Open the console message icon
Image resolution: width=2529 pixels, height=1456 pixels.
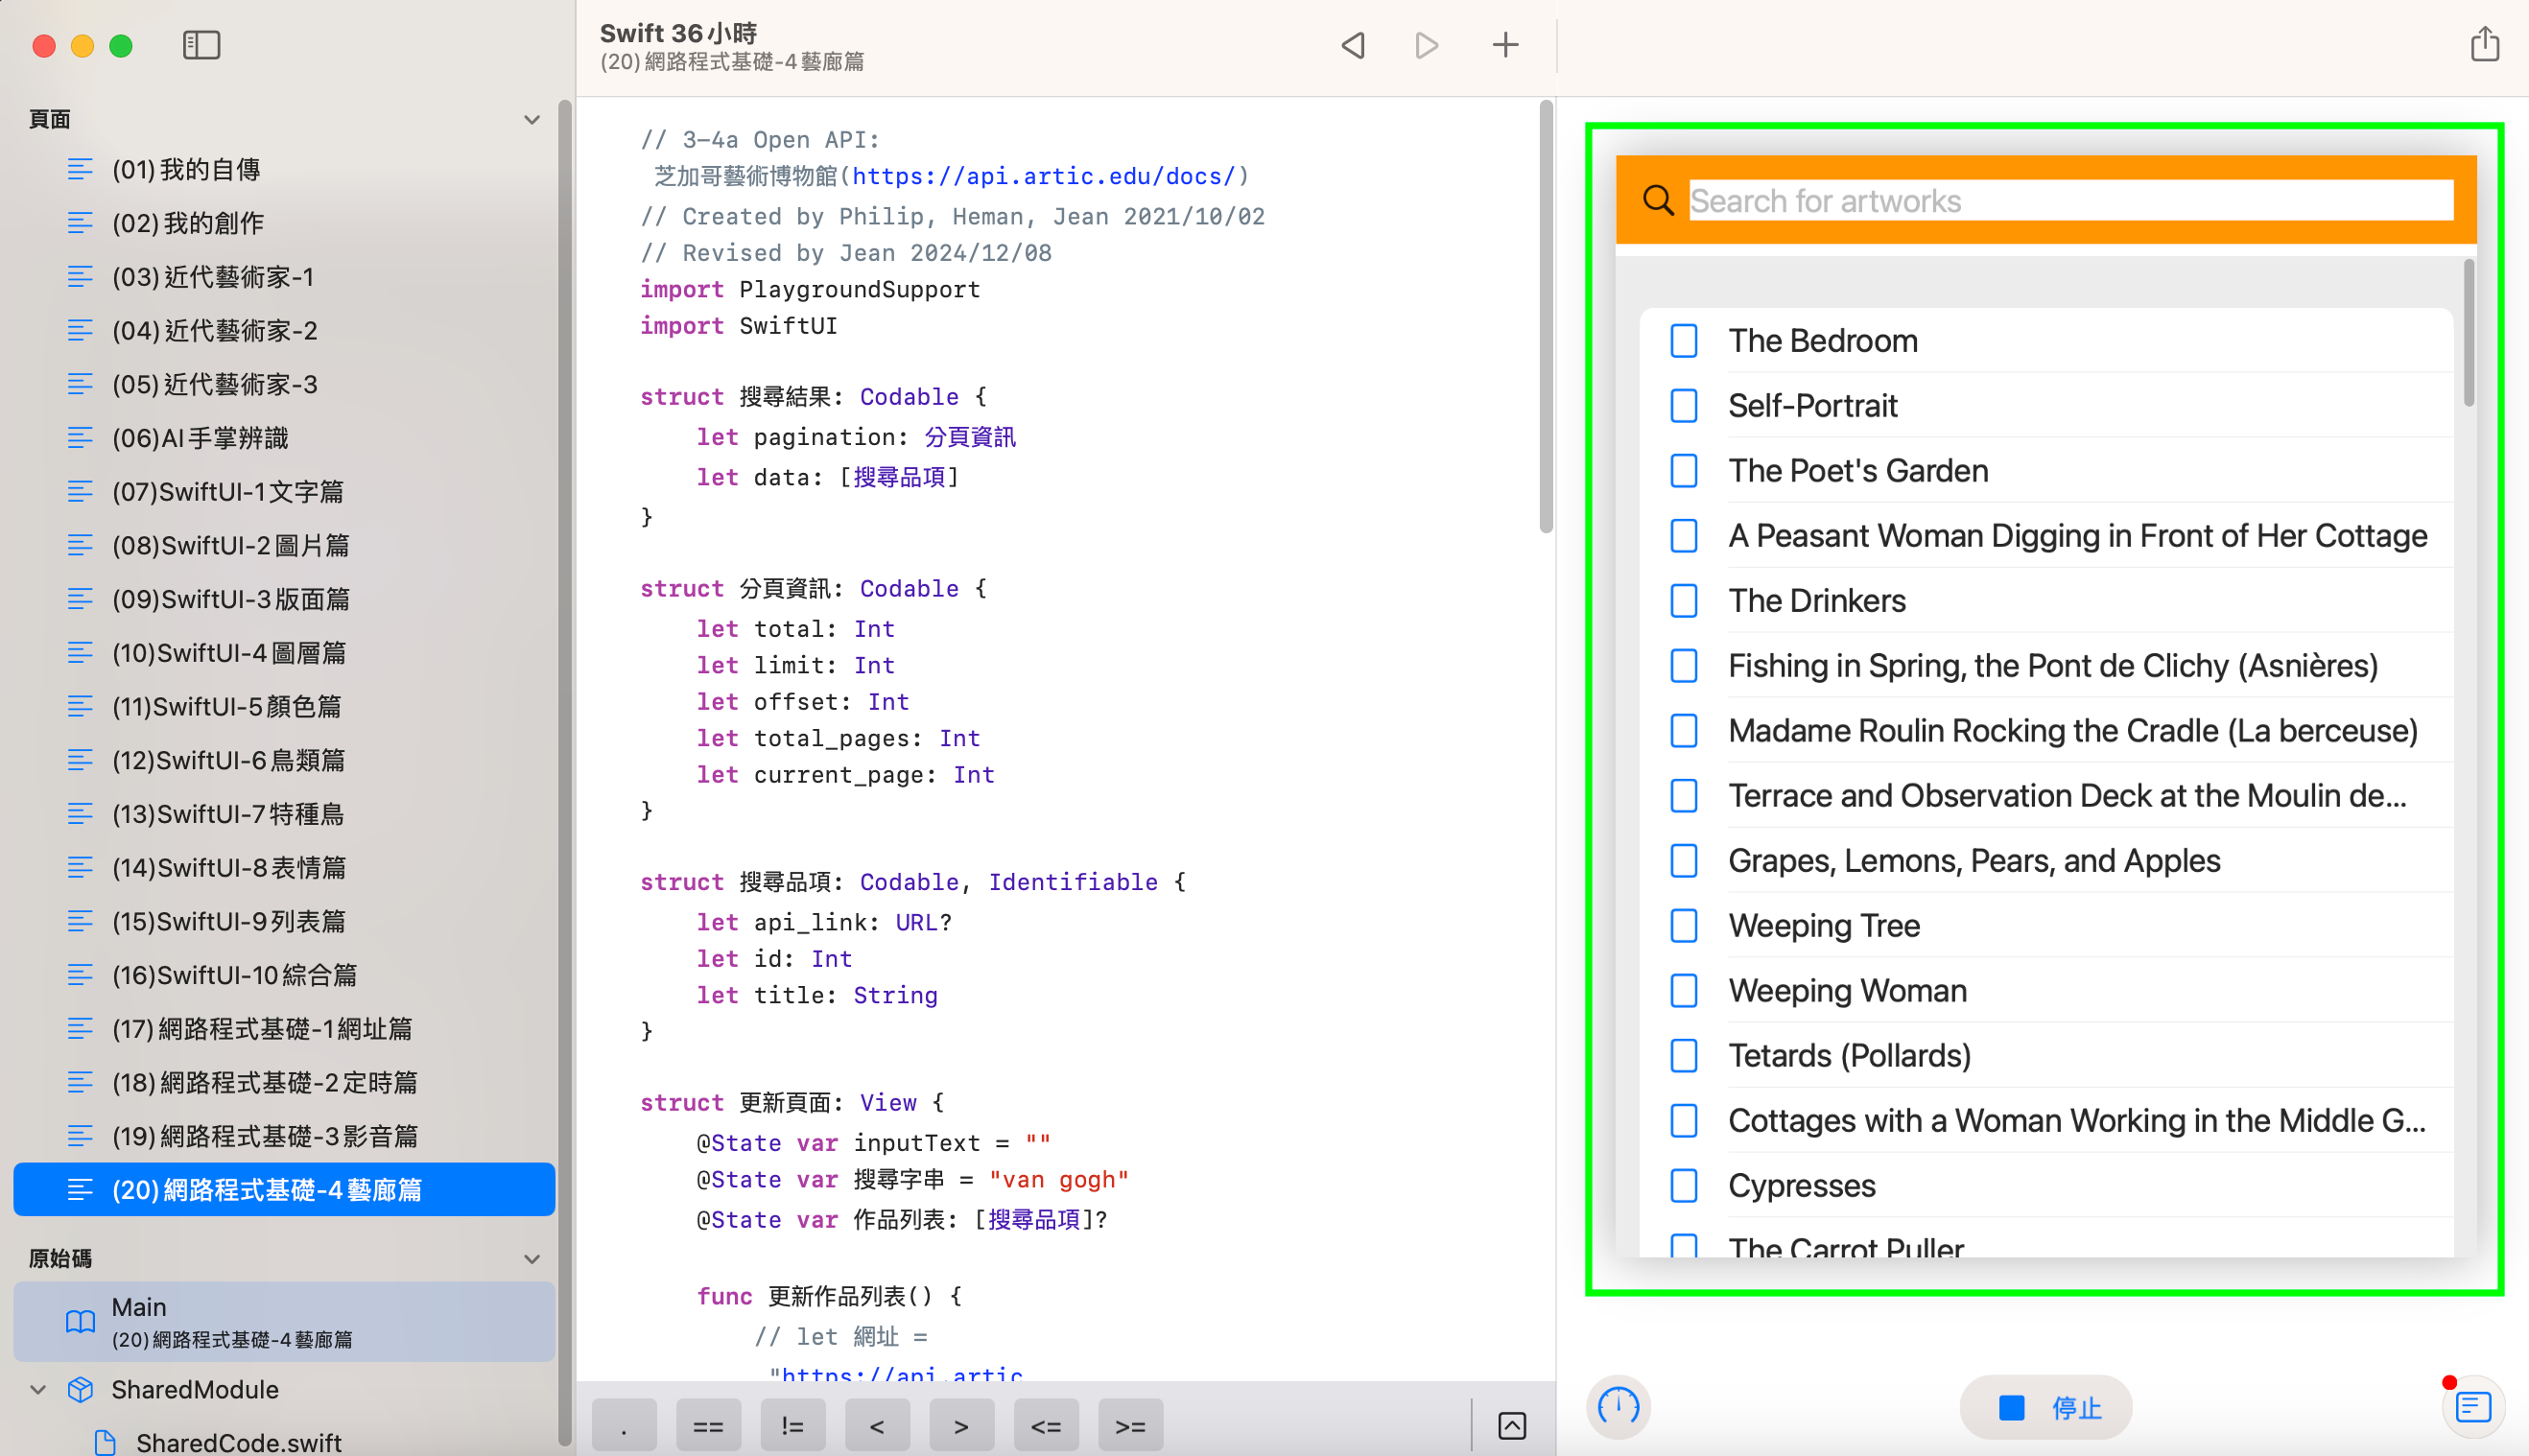pyautogui.click(x=2472, y=1407)
